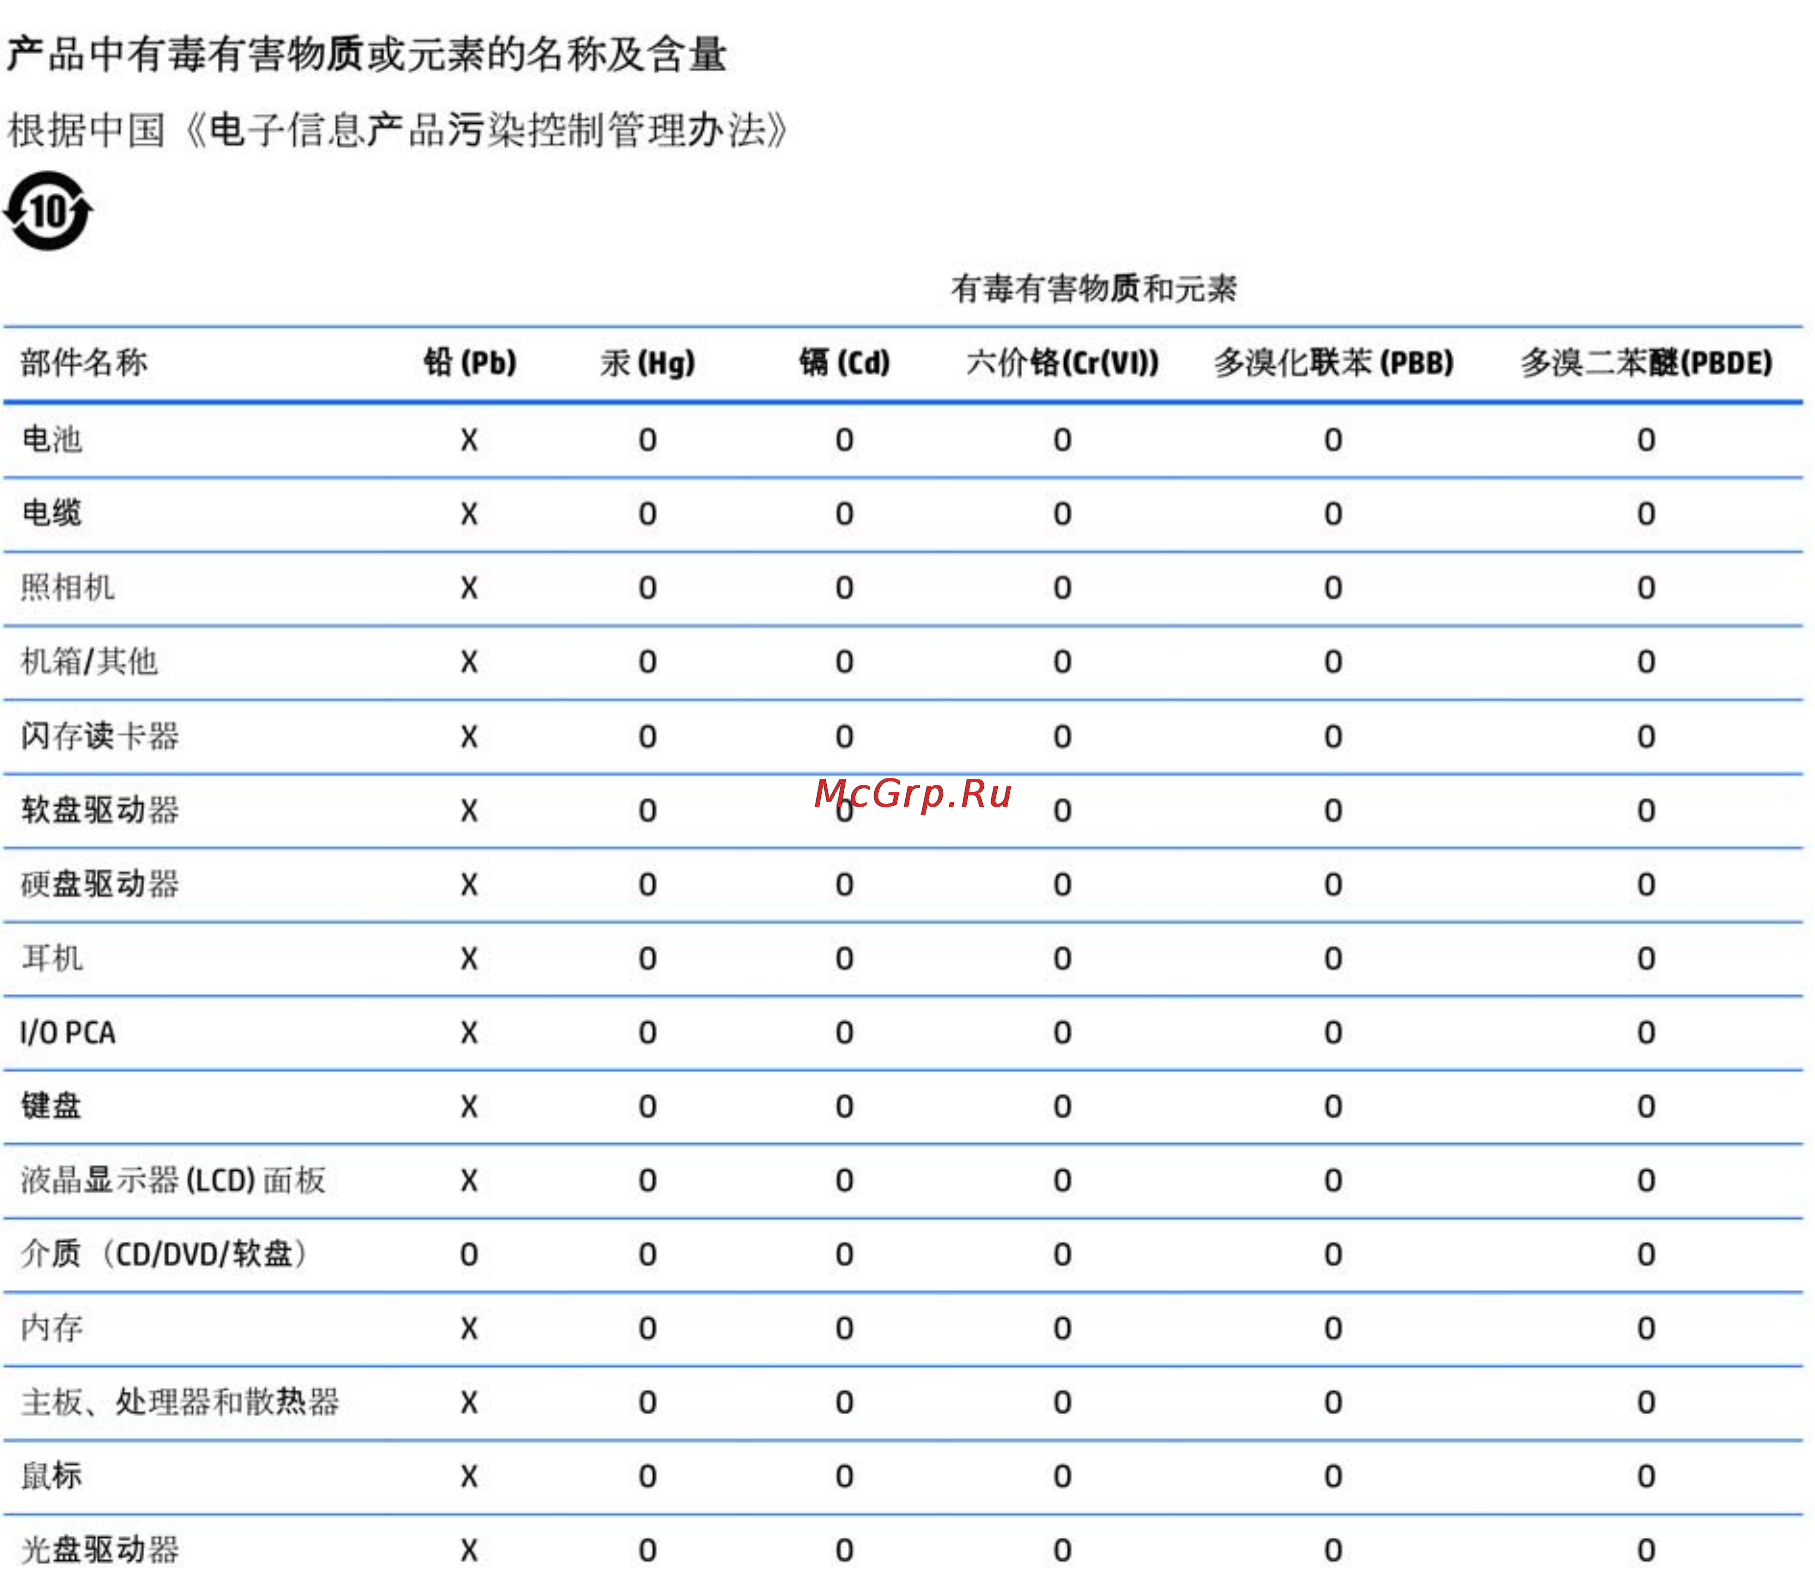This screenshot has width=1815, height=1585.
Task: Select the 六价铬(Cr(VI)) column header
Action: coord(1062,363)
